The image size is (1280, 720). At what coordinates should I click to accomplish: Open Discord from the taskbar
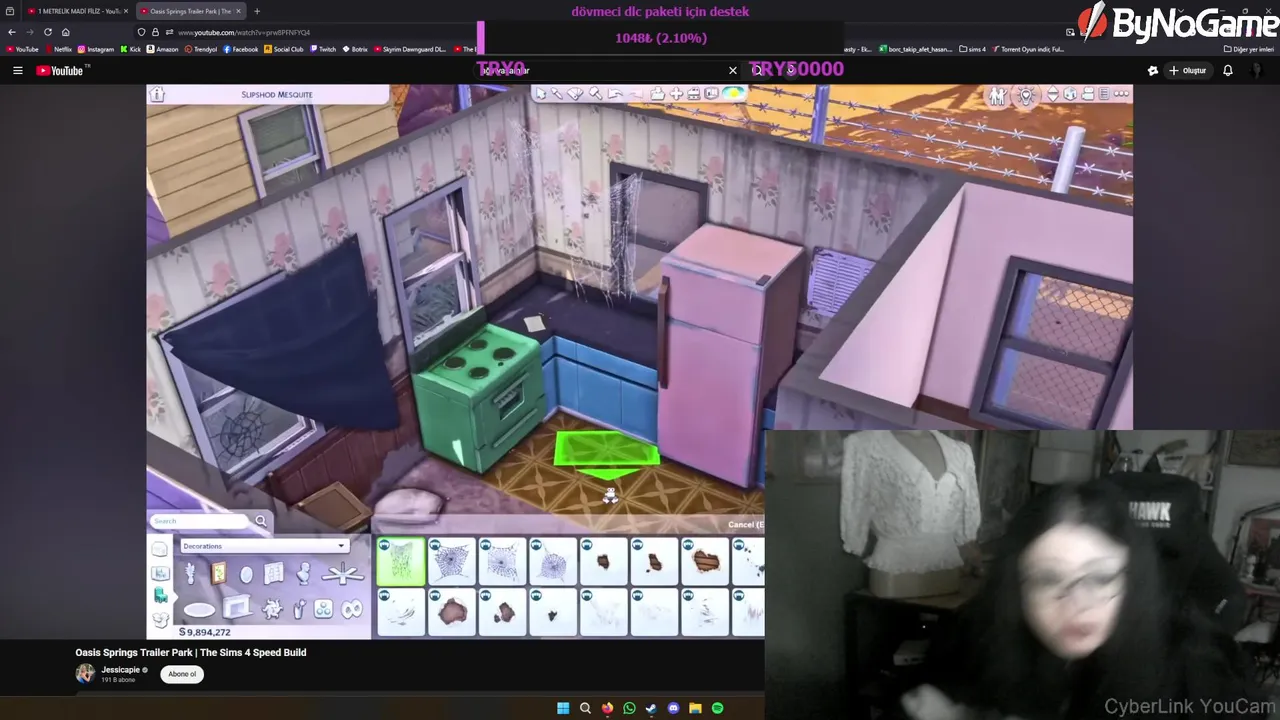[673, 708]
